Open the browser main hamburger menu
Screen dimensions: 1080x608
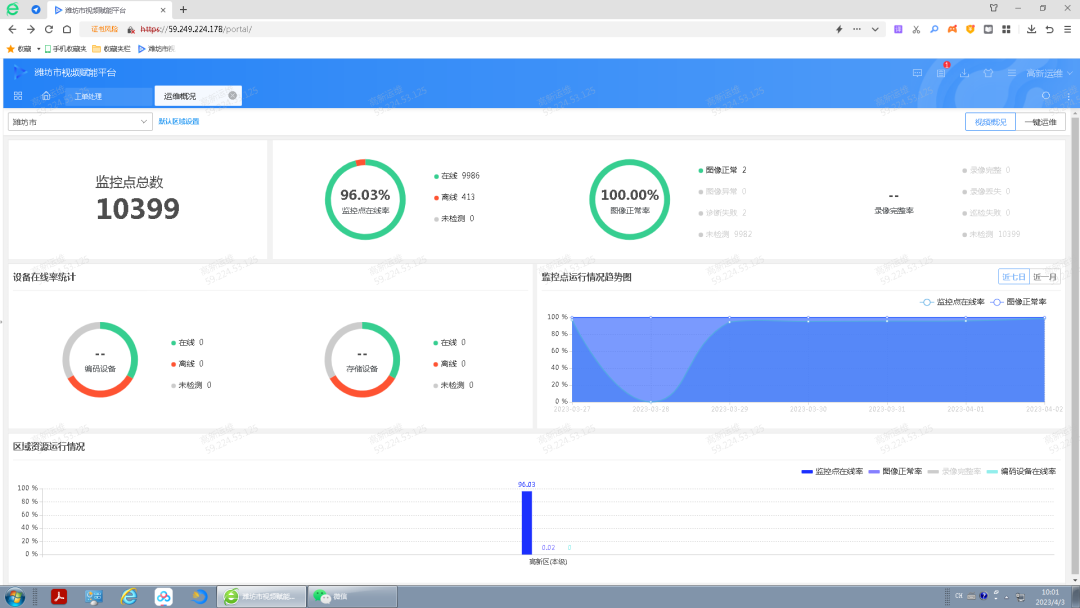coord(1067,30)
